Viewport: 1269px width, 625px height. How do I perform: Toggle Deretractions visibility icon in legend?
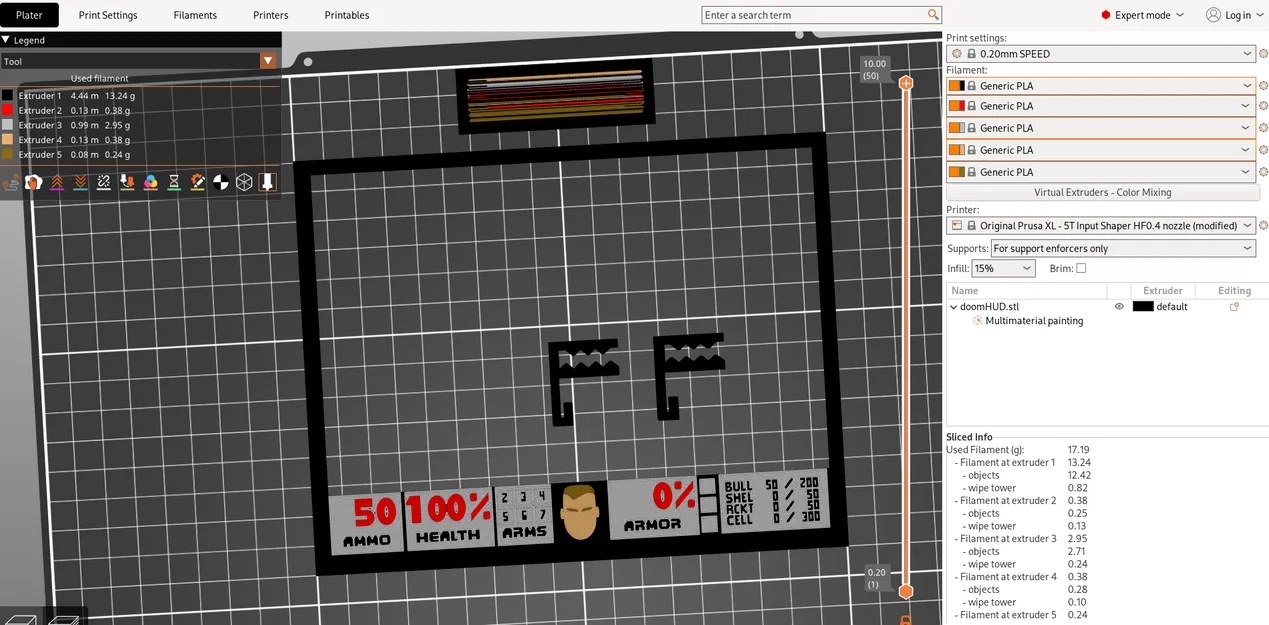tap(81, 183)
